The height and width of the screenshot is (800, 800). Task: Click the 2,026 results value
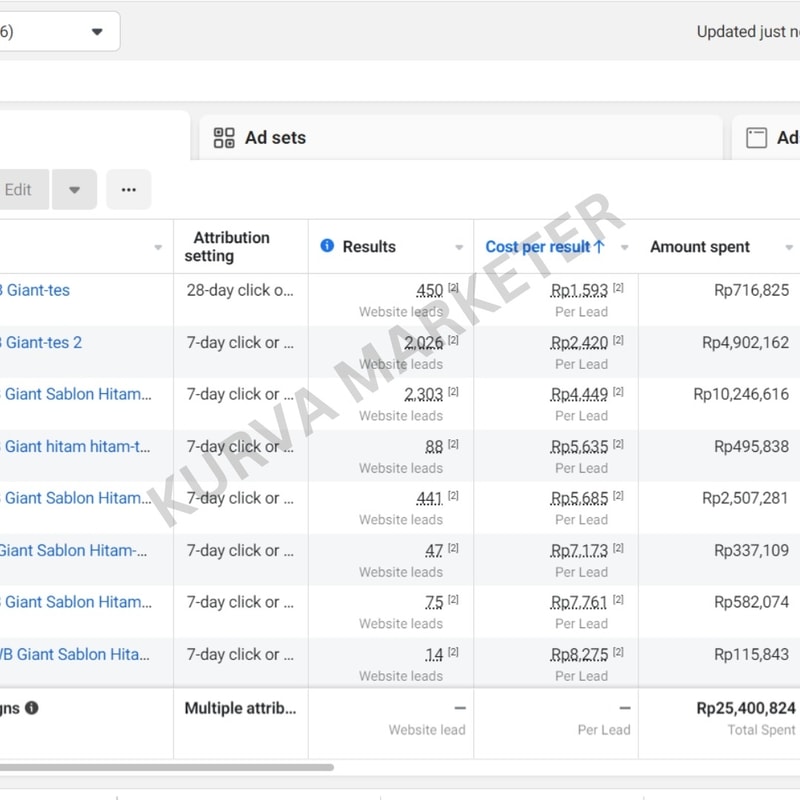423,343
